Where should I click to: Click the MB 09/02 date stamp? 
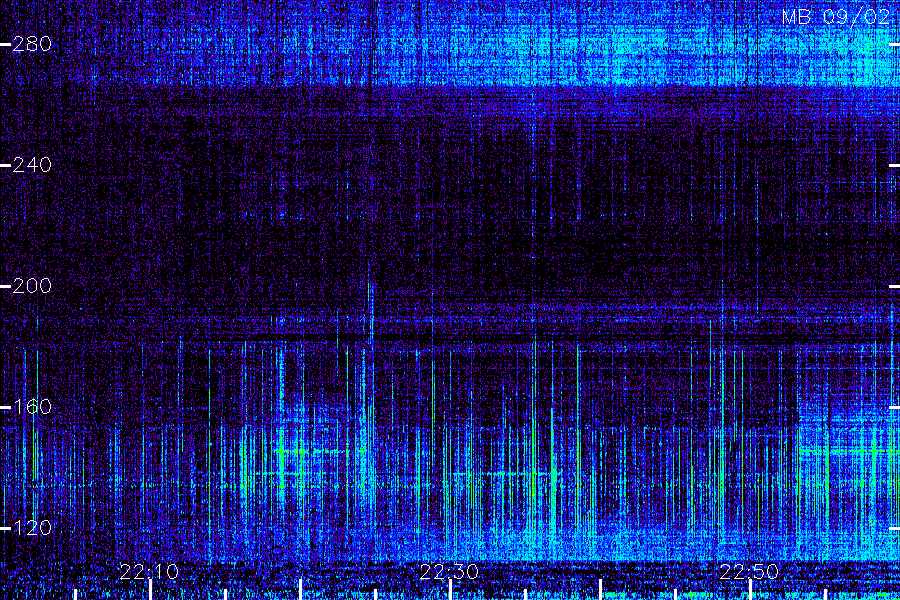point(836,17)
